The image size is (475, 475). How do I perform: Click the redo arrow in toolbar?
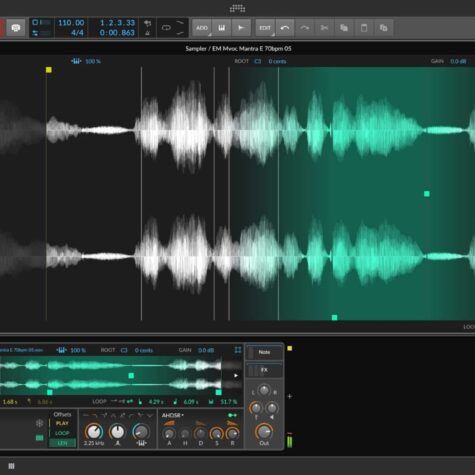[x=304, y=28]
